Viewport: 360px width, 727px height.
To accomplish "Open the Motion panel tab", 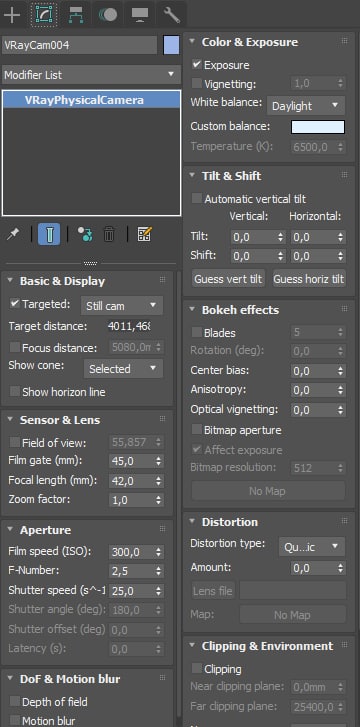I will [x=107, y=15].
